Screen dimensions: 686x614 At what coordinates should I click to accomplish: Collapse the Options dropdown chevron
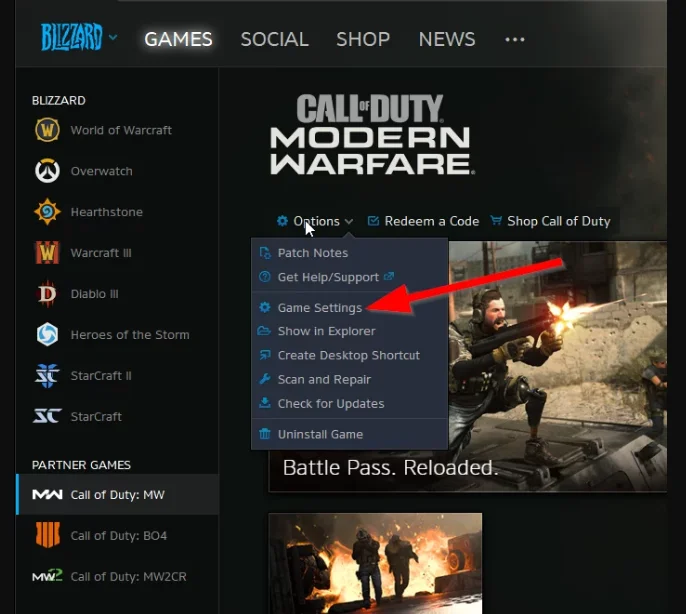tap(349, 222)
